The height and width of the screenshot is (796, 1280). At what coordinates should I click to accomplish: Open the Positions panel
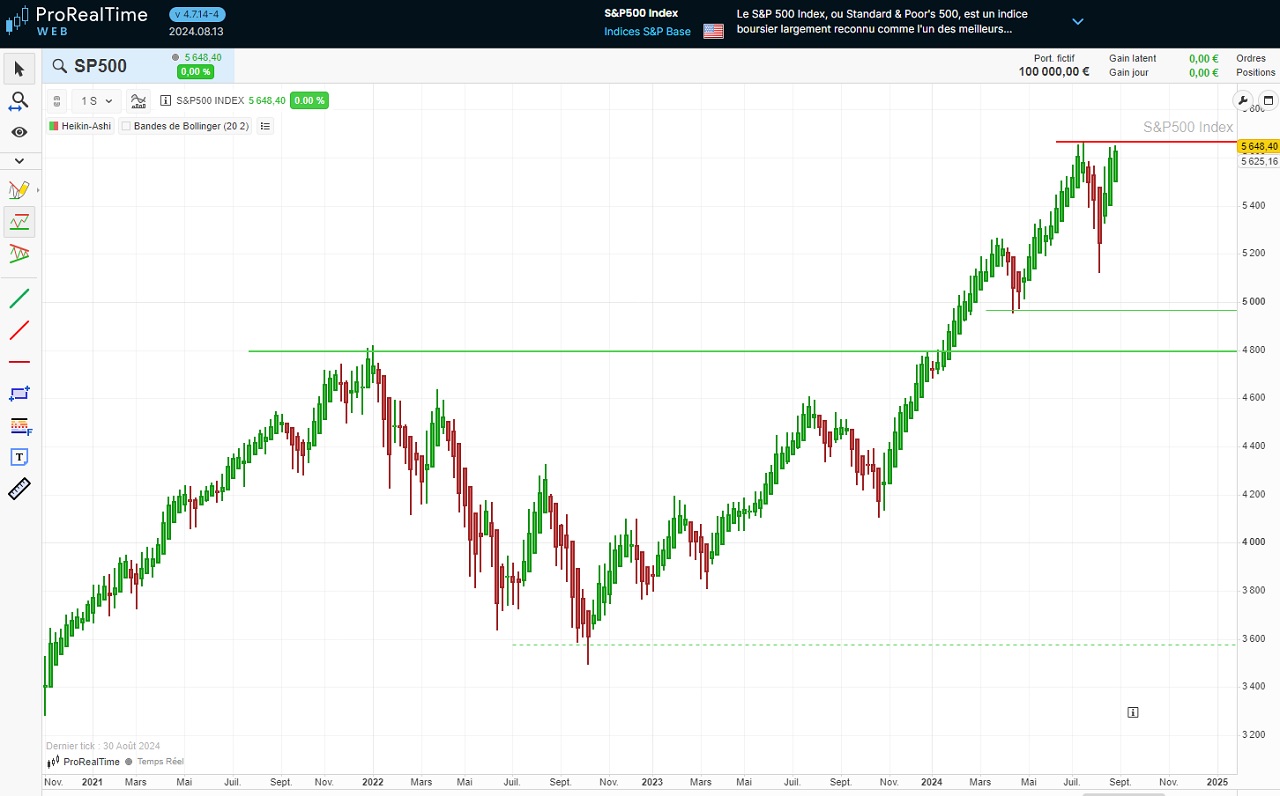tap(1256, 73)
